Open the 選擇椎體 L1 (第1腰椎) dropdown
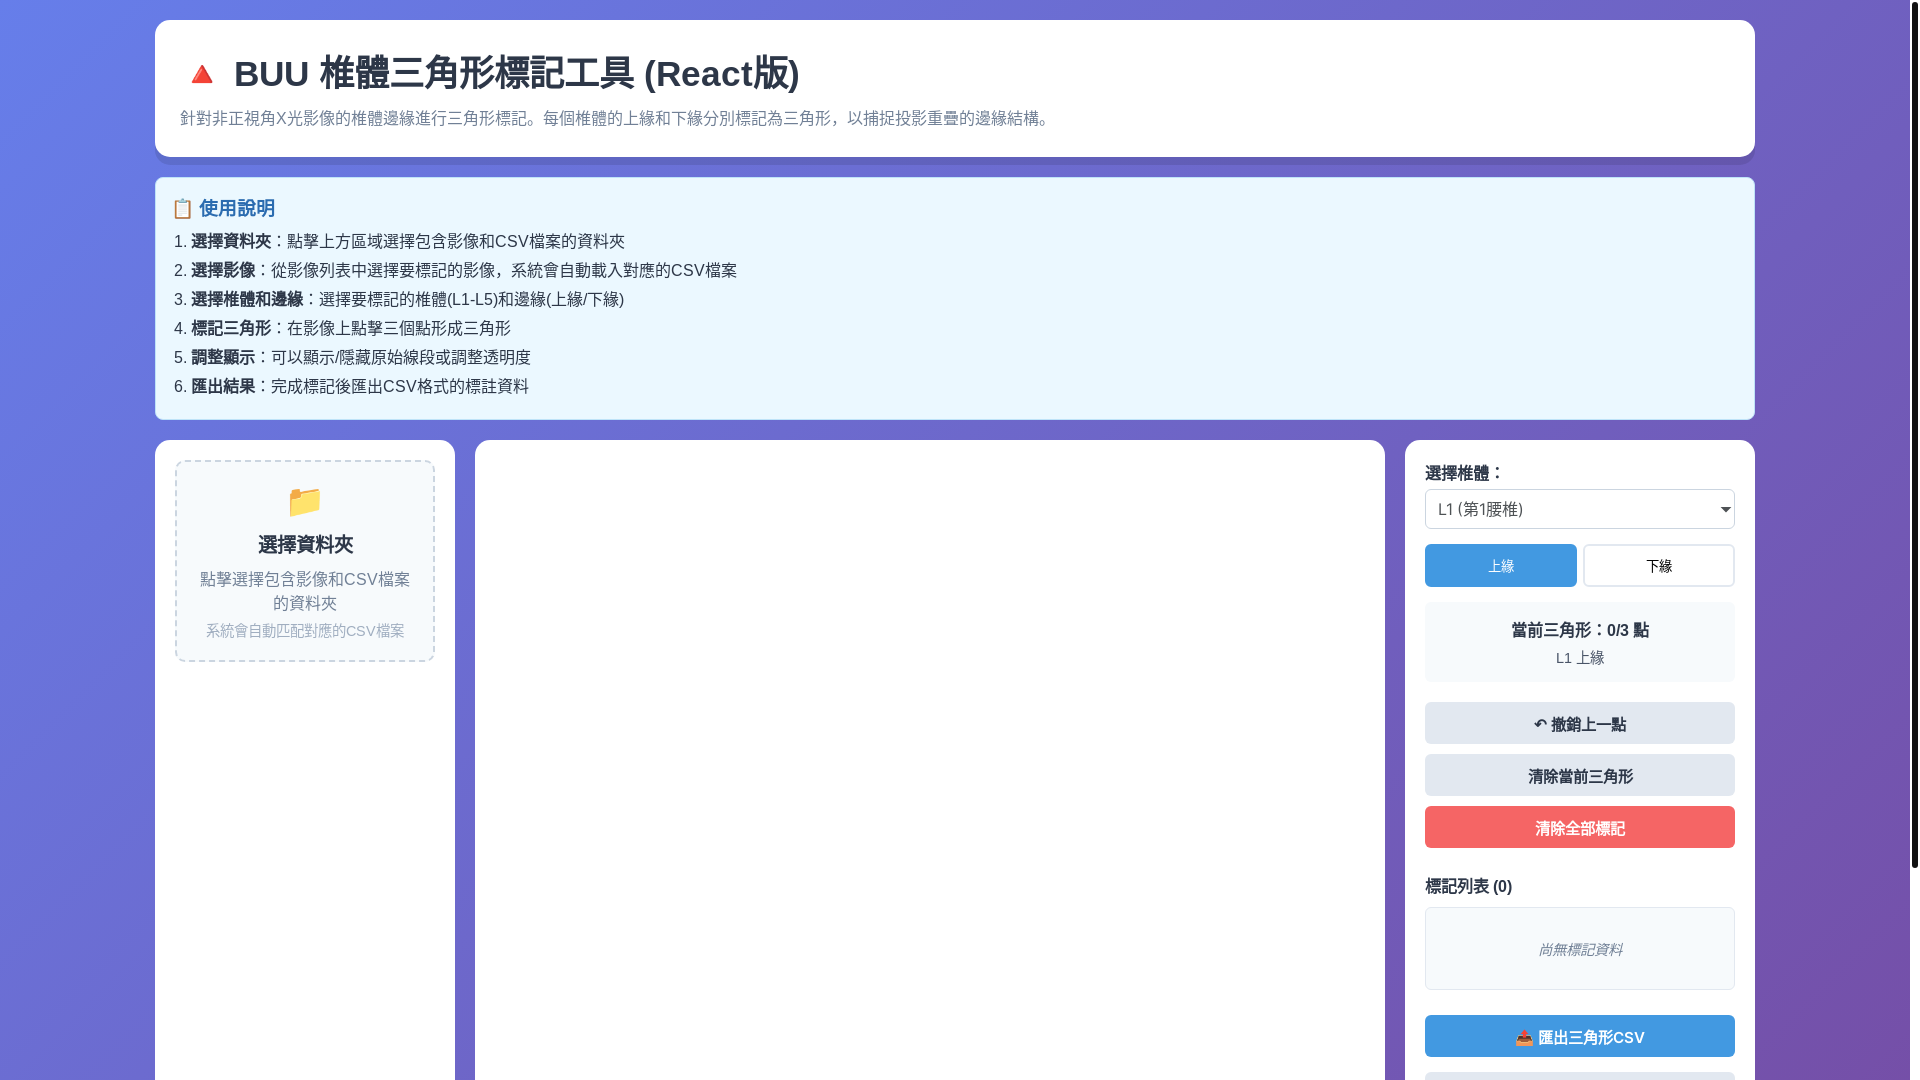 click(x=1579, y=509)
